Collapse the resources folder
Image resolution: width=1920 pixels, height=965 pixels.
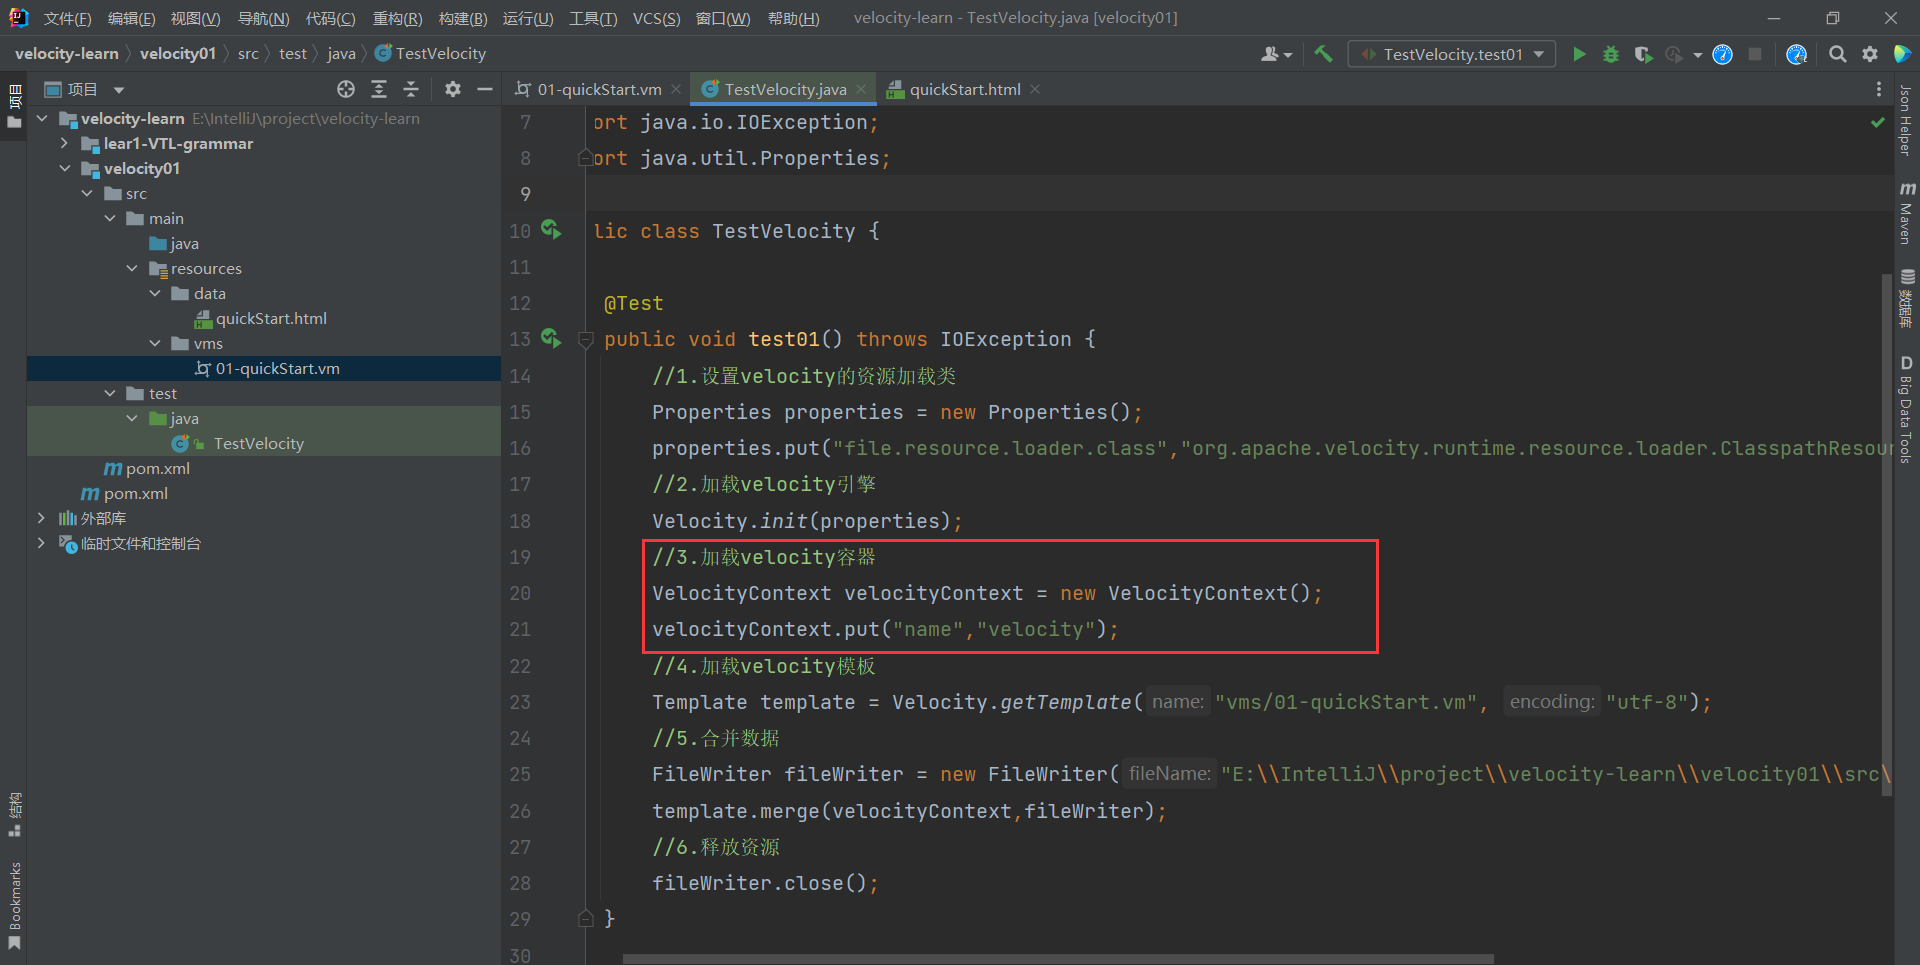(x=132, y=268)
